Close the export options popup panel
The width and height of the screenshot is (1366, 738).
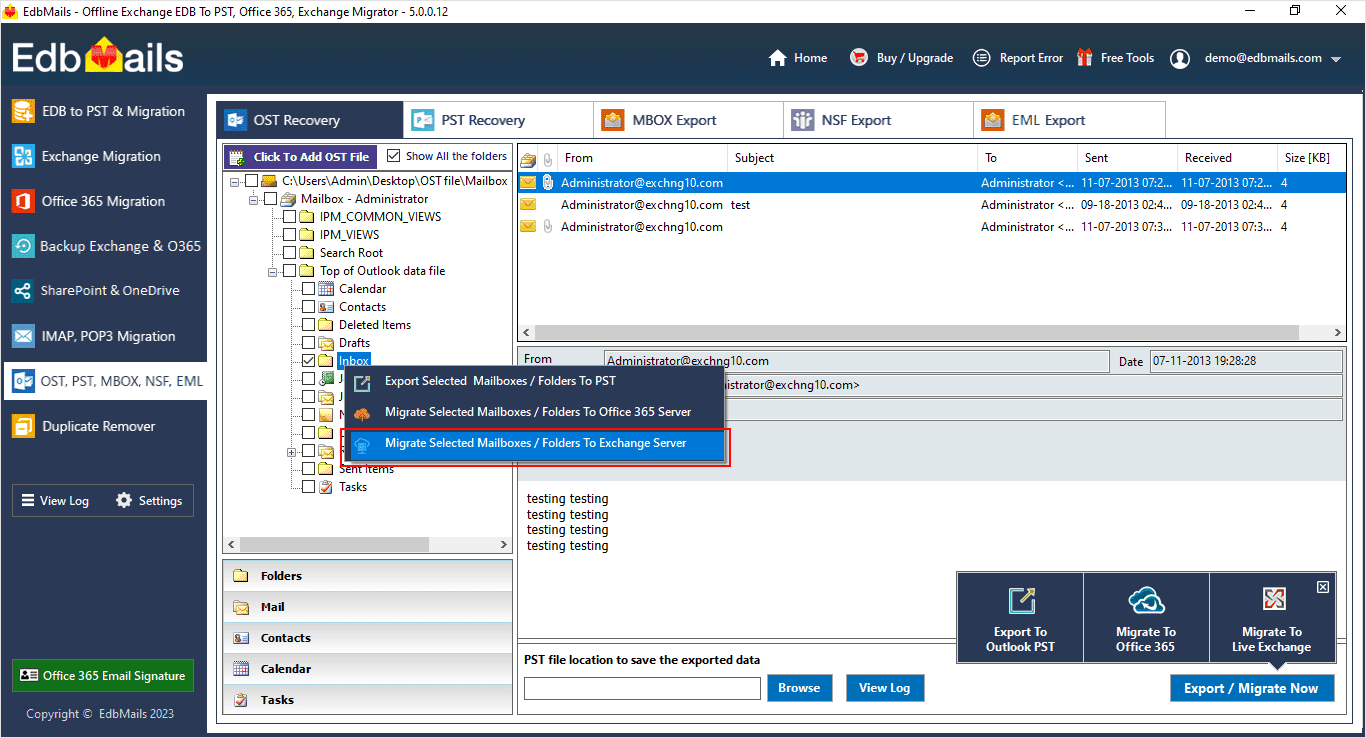(1323, 587)
